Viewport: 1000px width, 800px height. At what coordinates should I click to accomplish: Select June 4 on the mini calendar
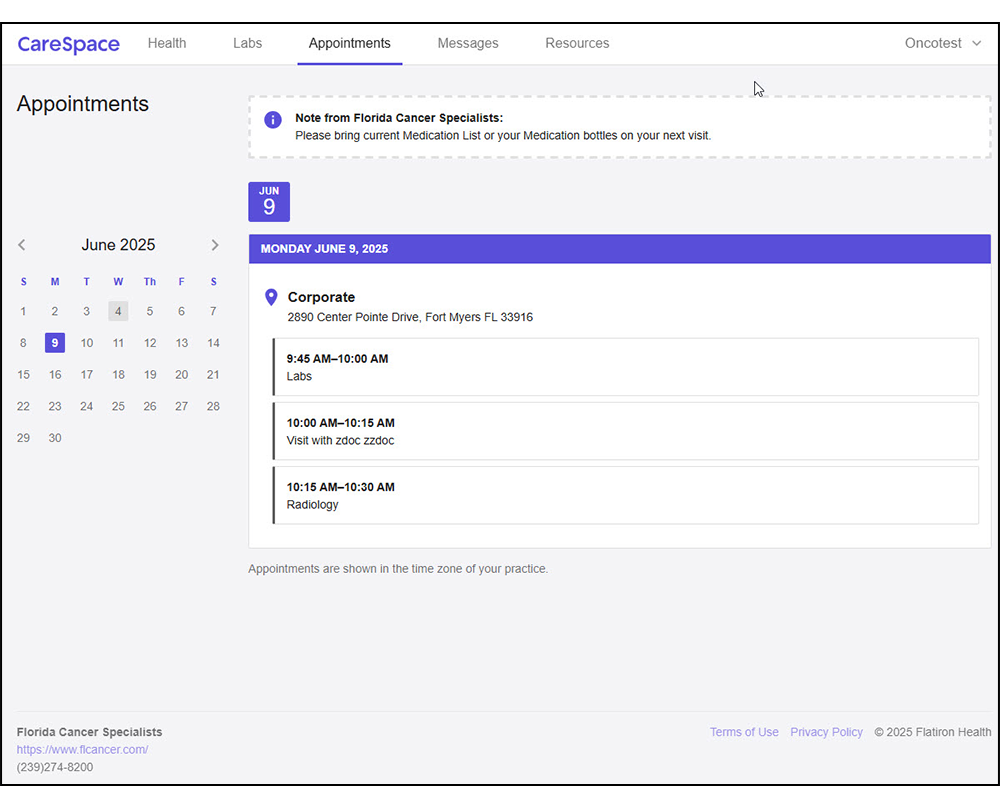point(118,311)
